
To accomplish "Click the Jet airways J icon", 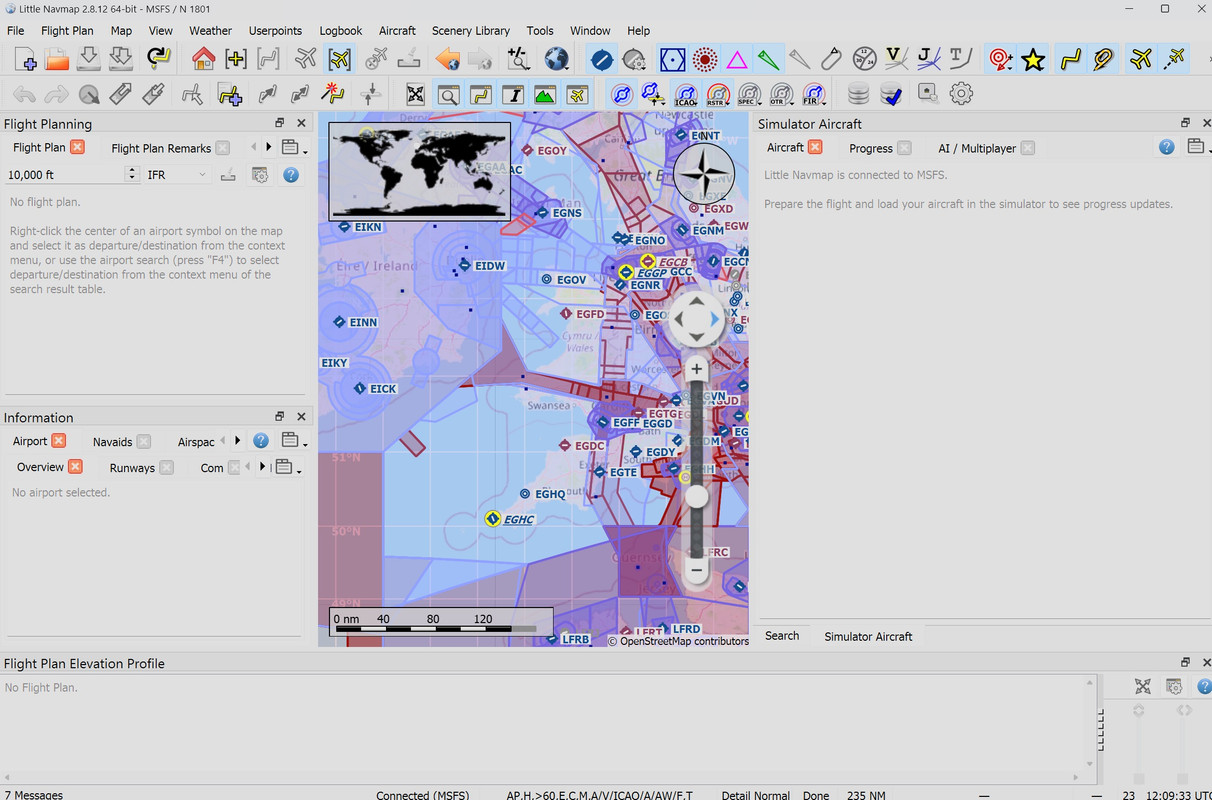I will tap(928, 60).
